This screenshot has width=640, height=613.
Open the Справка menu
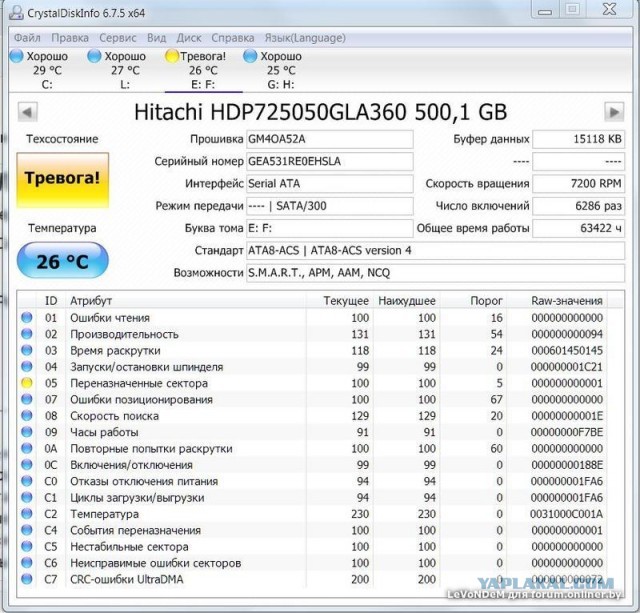(x=233, y=38)
